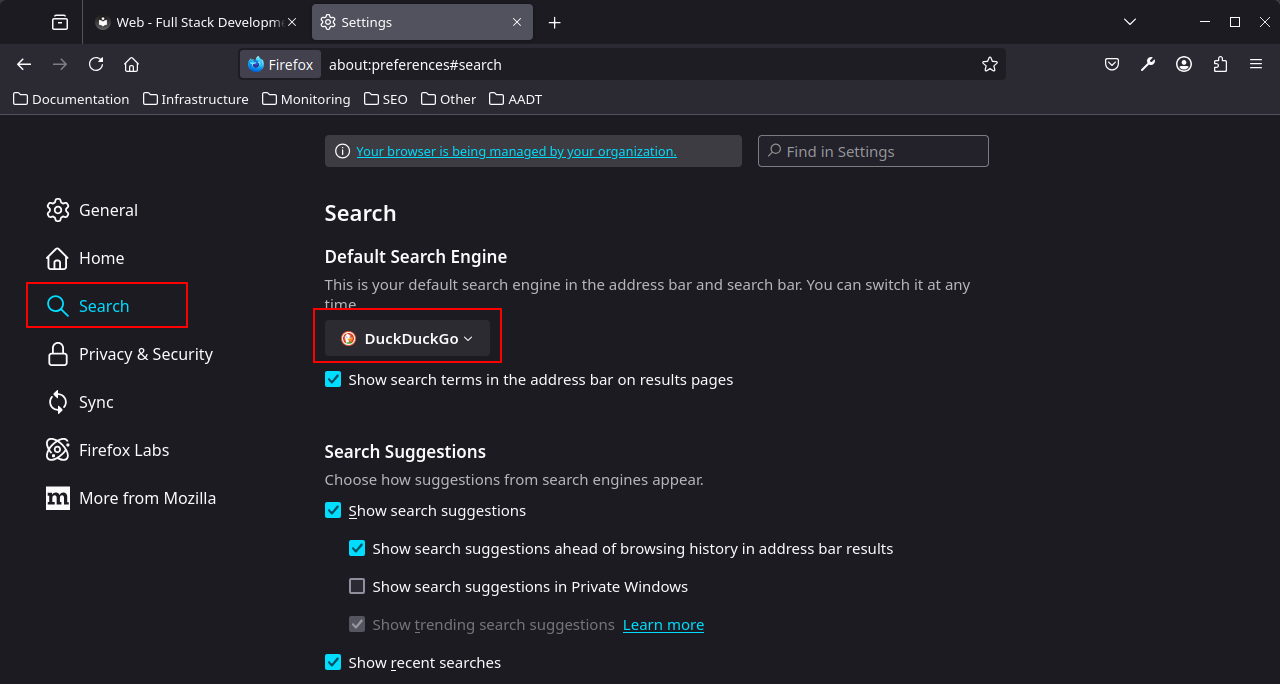Click the Find in Settings search field
This screenshot has height=684, width=1280.
coord(873,151)
